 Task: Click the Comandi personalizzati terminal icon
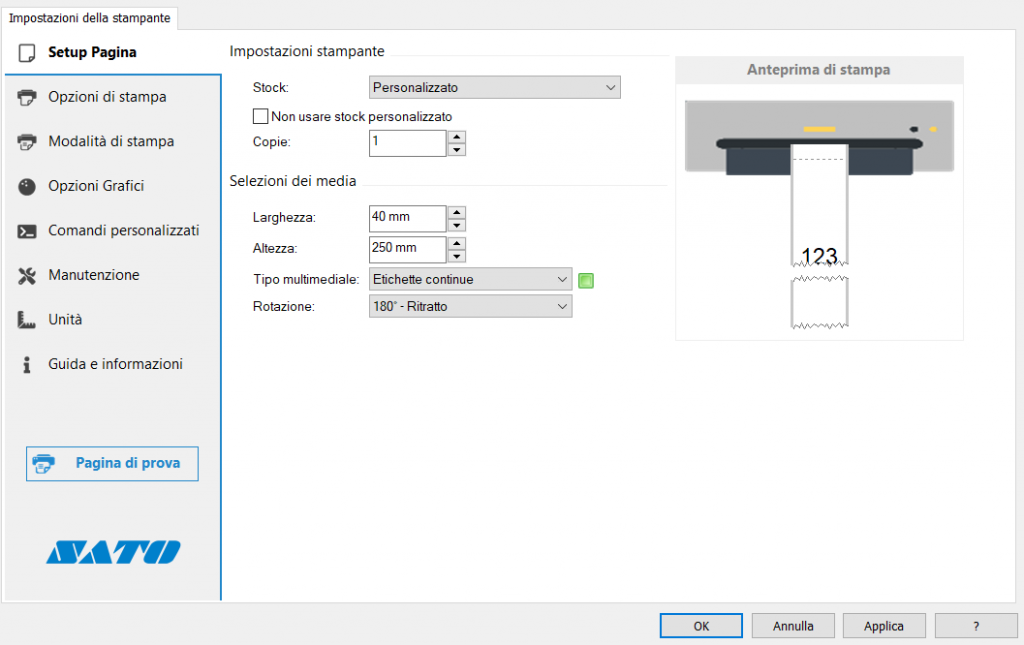click(x=27, y=231)
